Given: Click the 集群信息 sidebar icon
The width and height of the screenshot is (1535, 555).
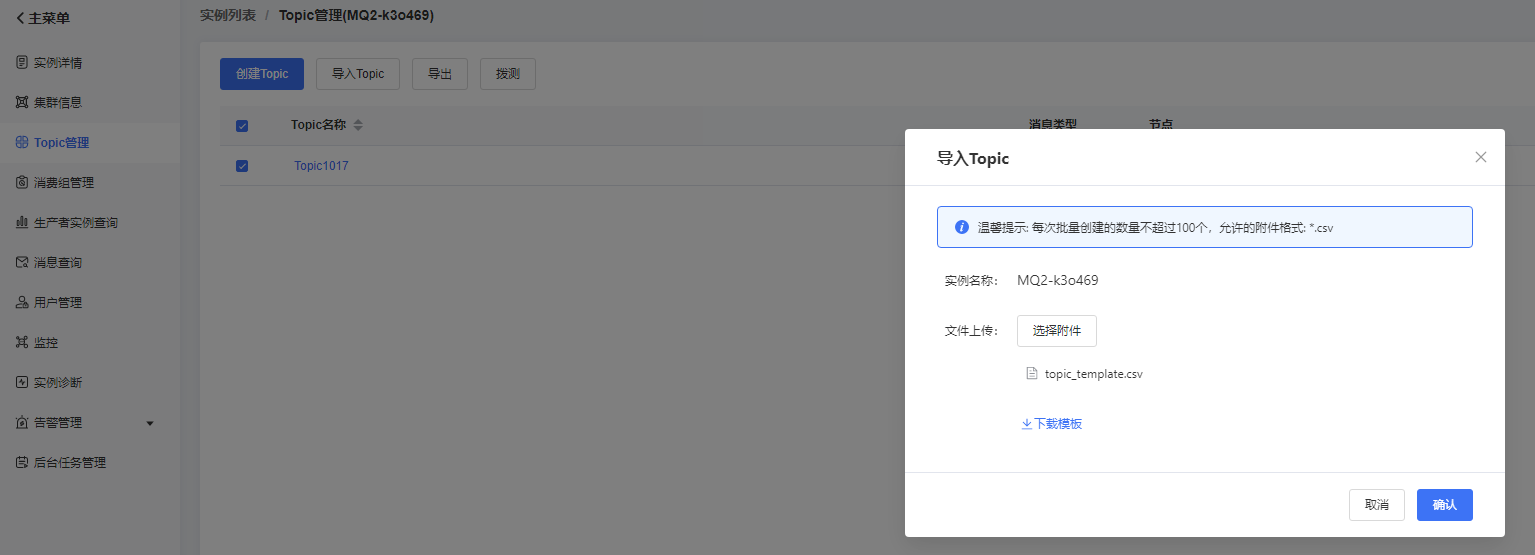Looking at the screenshot, I should [22, 102].
